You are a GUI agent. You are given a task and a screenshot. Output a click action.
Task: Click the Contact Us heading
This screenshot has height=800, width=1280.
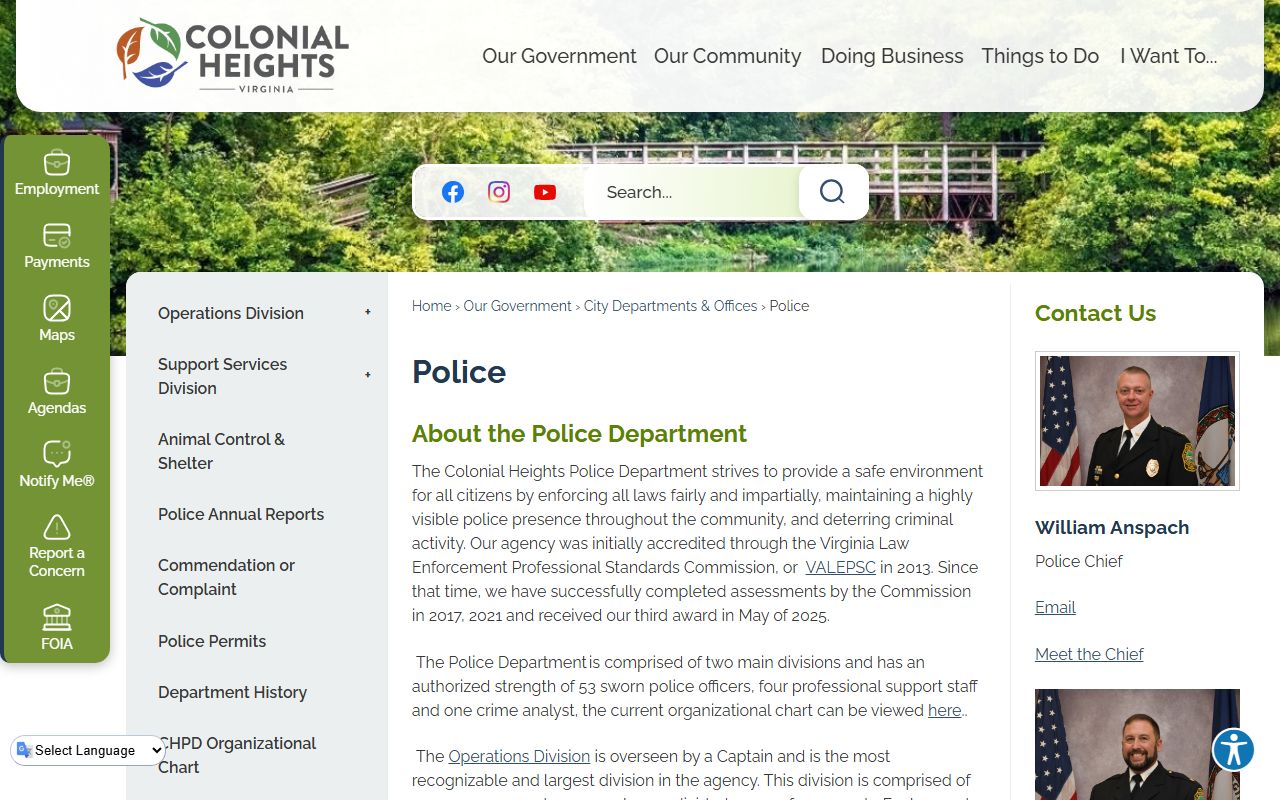click(1095, 313)
